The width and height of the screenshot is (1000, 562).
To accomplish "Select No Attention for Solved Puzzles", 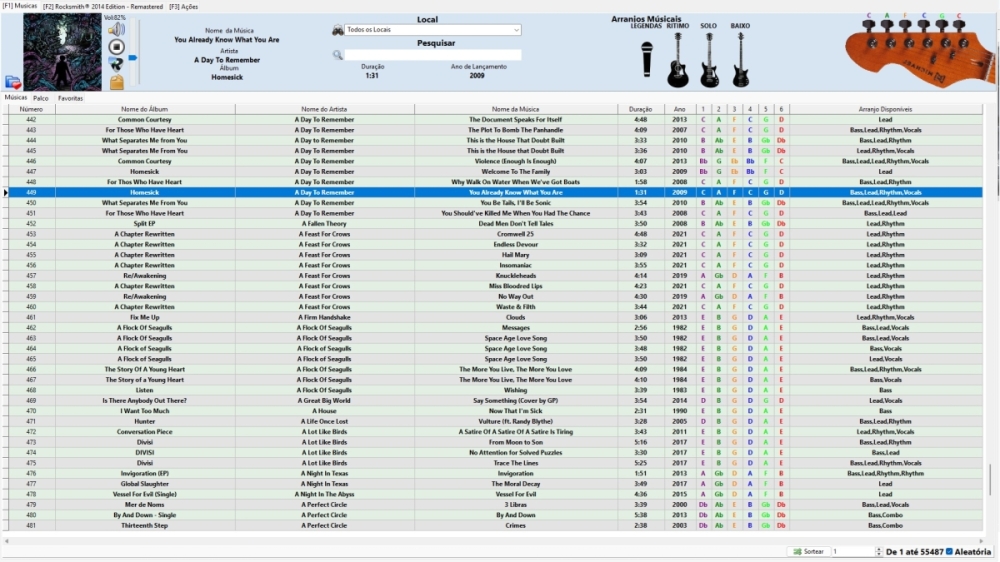I will 495,452.
